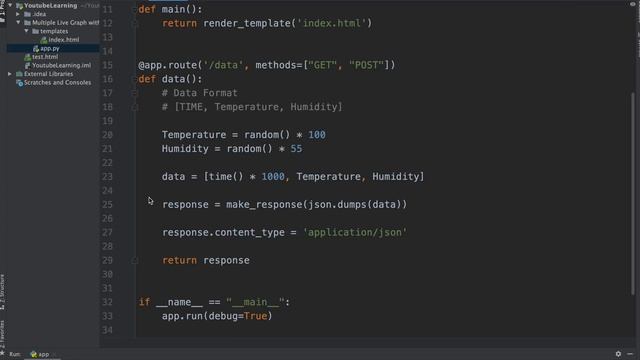The width and height of the screenshot is (640, 360).
Task: Click the index.html file icon
Action: (44, 40)
